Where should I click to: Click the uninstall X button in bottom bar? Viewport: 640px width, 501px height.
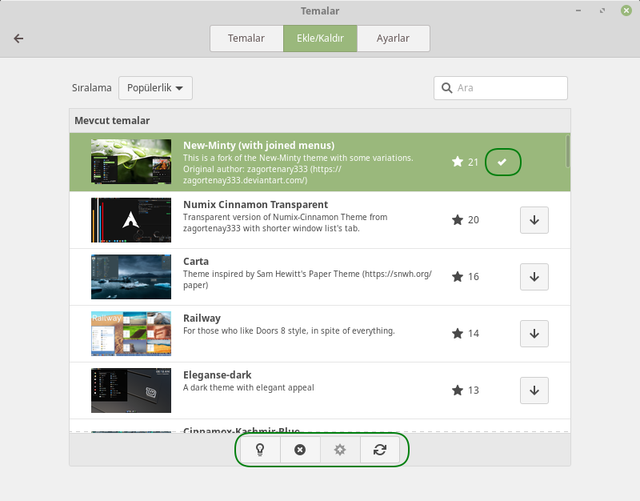[300, 450]
